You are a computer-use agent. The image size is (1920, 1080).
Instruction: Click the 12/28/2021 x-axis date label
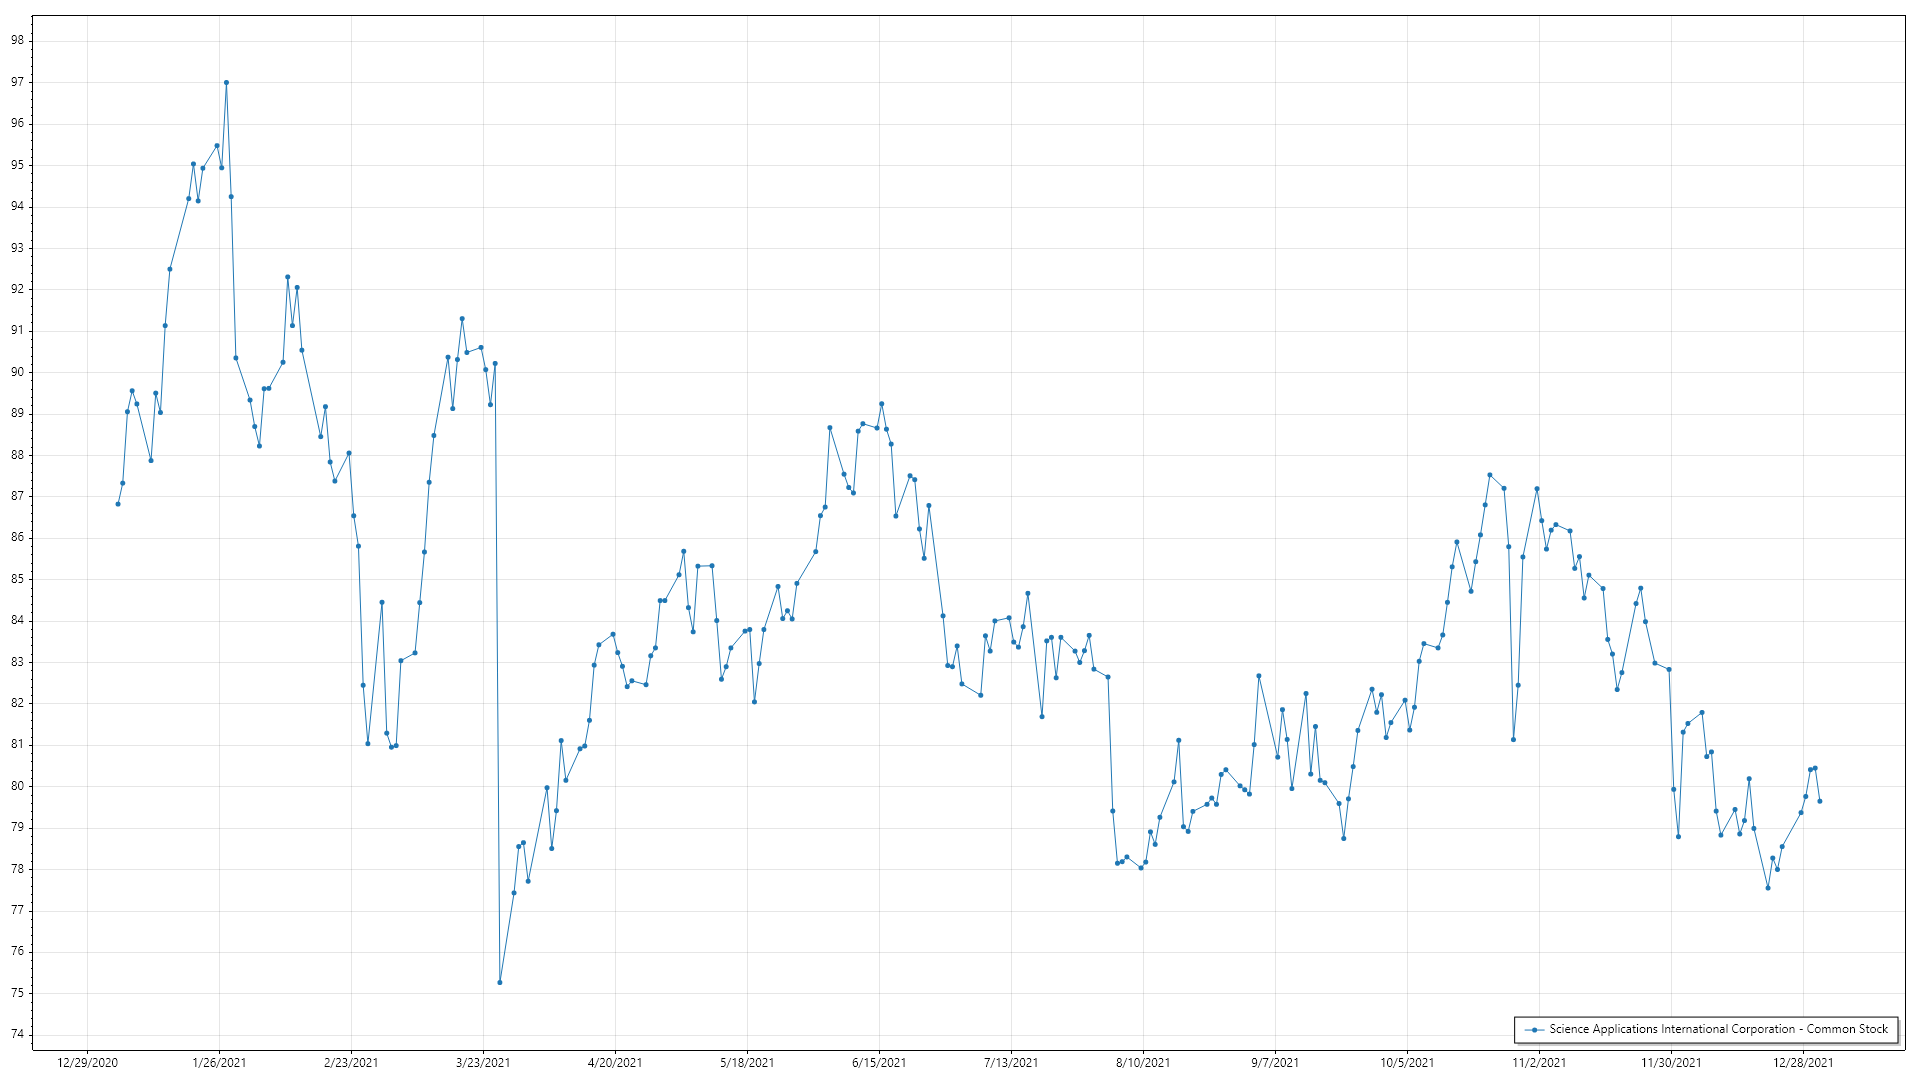(1803, 1063)
